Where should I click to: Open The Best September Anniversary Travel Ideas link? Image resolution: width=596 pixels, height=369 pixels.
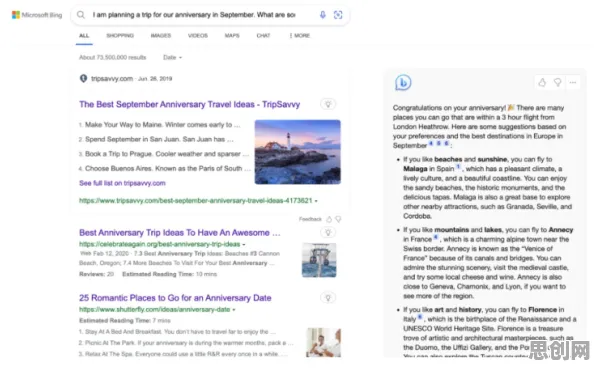(x=190, y=105)
